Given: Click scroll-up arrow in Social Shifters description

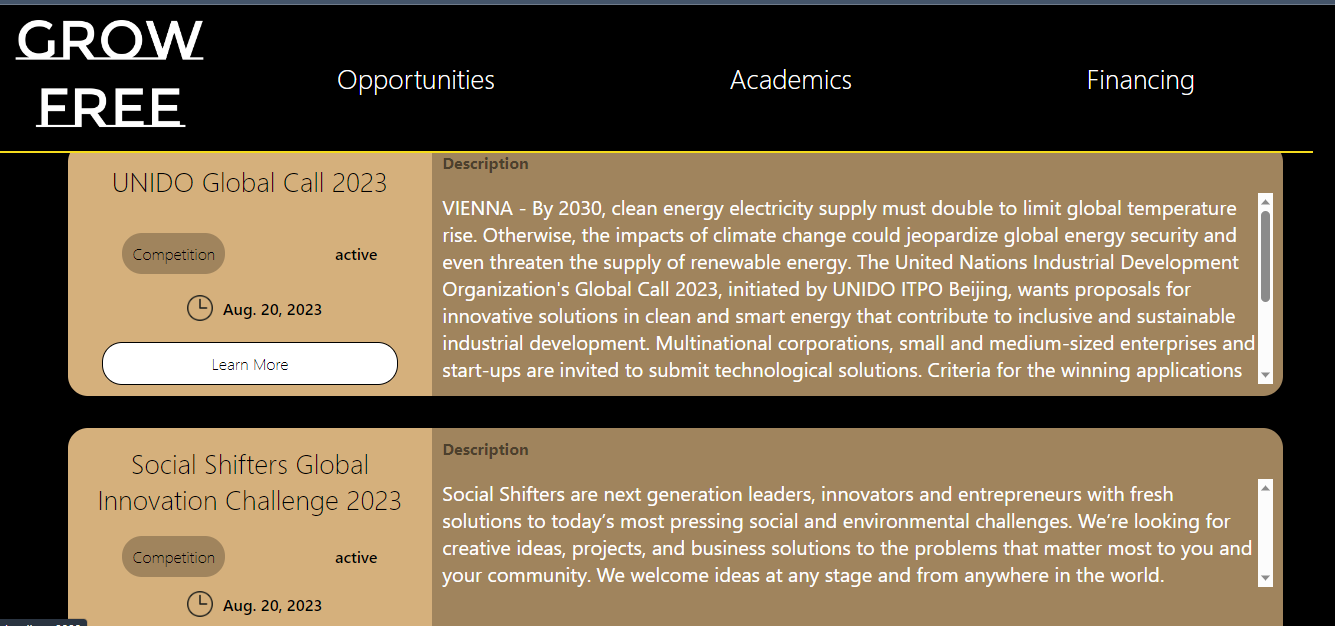Looking at the screenshot, I should (x=1265, y=488).
